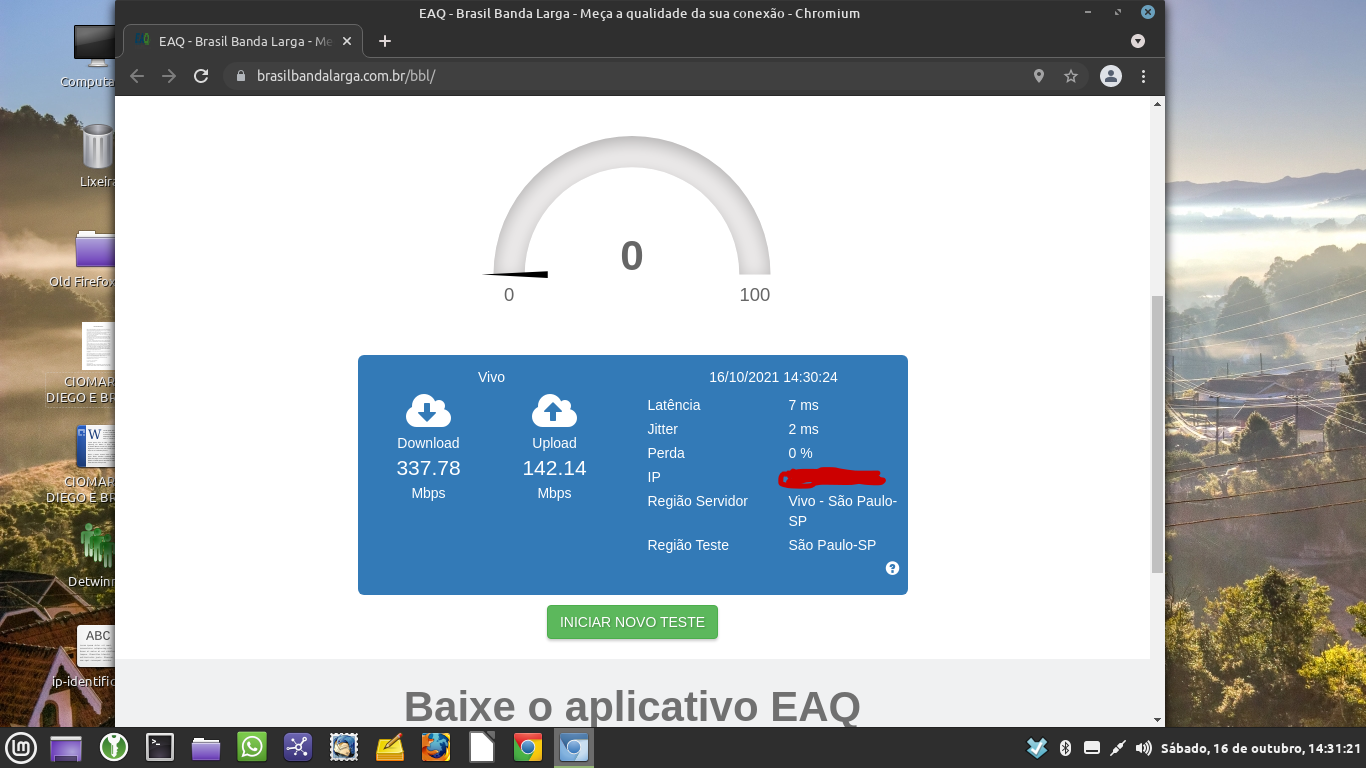
Task: Click the Latência value 7 ms
Action: (803, 405)
